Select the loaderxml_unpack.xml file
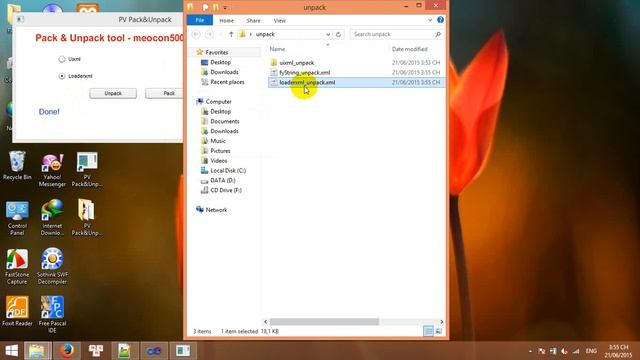 357,82
